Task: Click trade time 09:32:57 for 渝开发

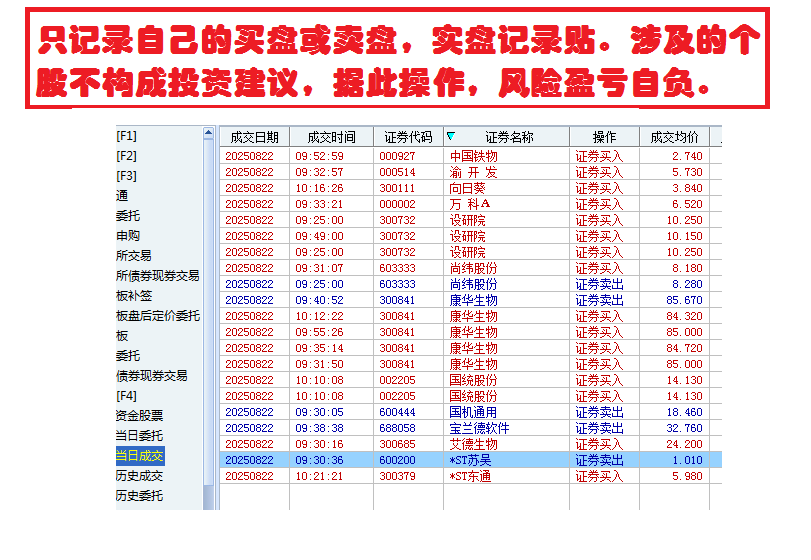Action: click(x=320, y=172)
